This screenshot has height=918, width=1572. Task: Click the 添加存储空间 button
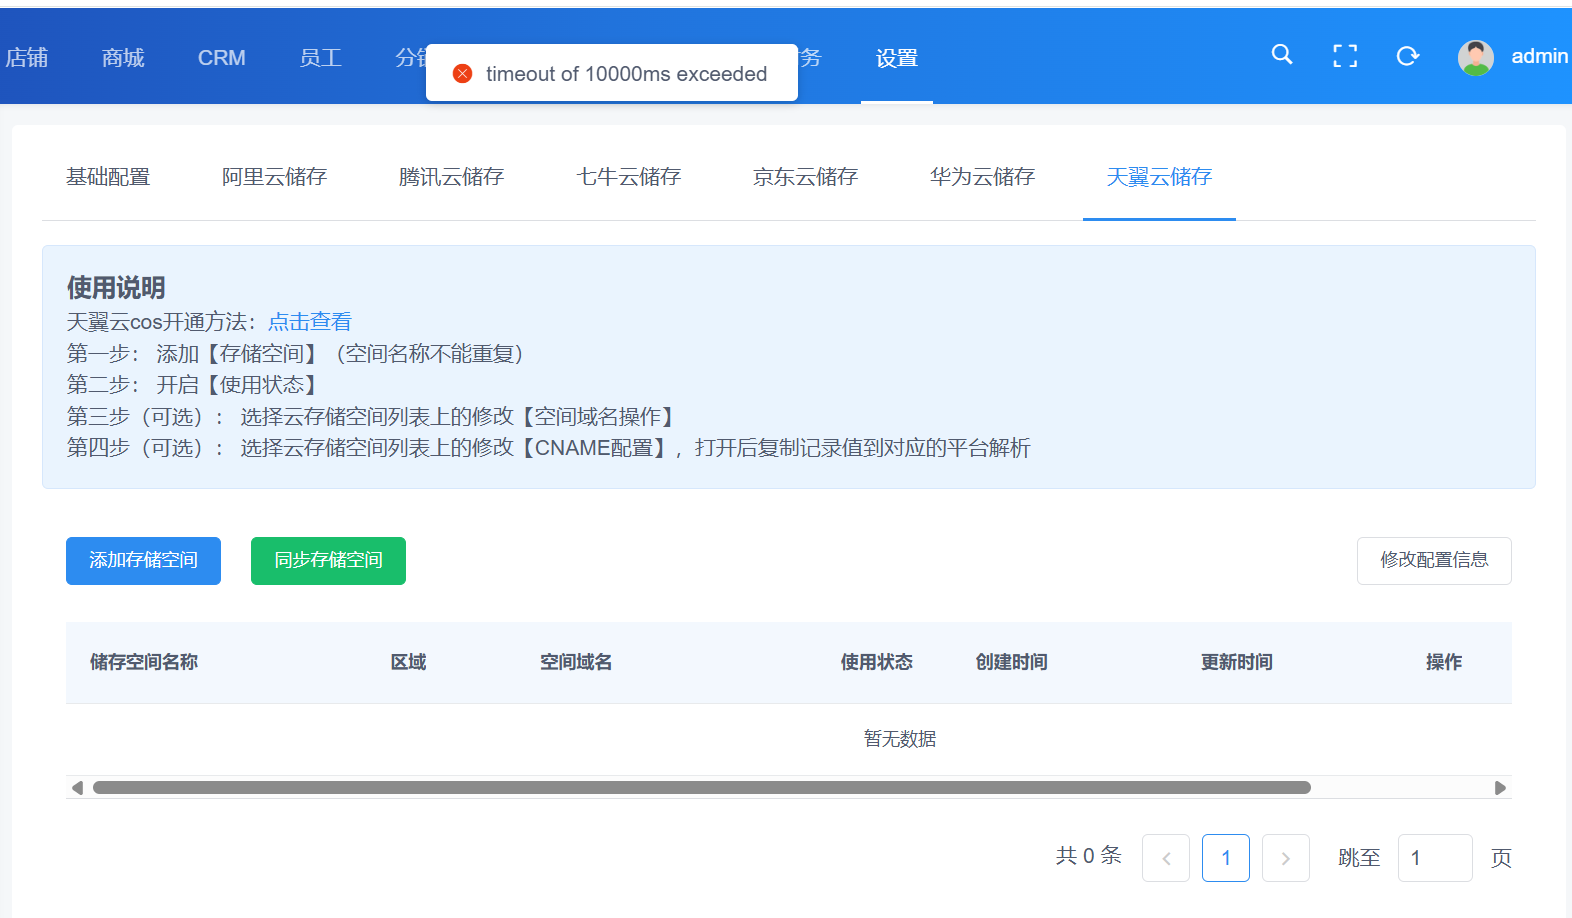143,560
